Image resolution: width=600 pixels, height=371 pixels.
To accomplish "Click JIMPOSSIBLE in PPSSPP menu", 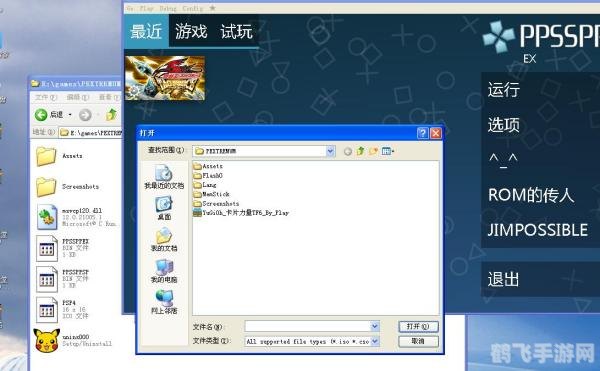I will coord(538,230).
